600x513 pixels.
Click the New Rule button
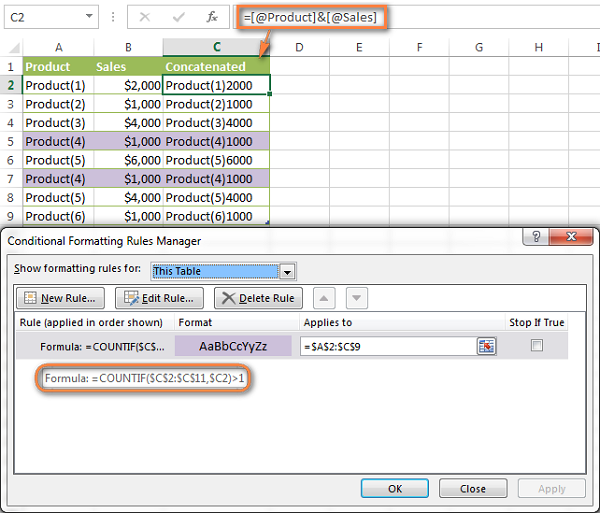click(60, 298)
